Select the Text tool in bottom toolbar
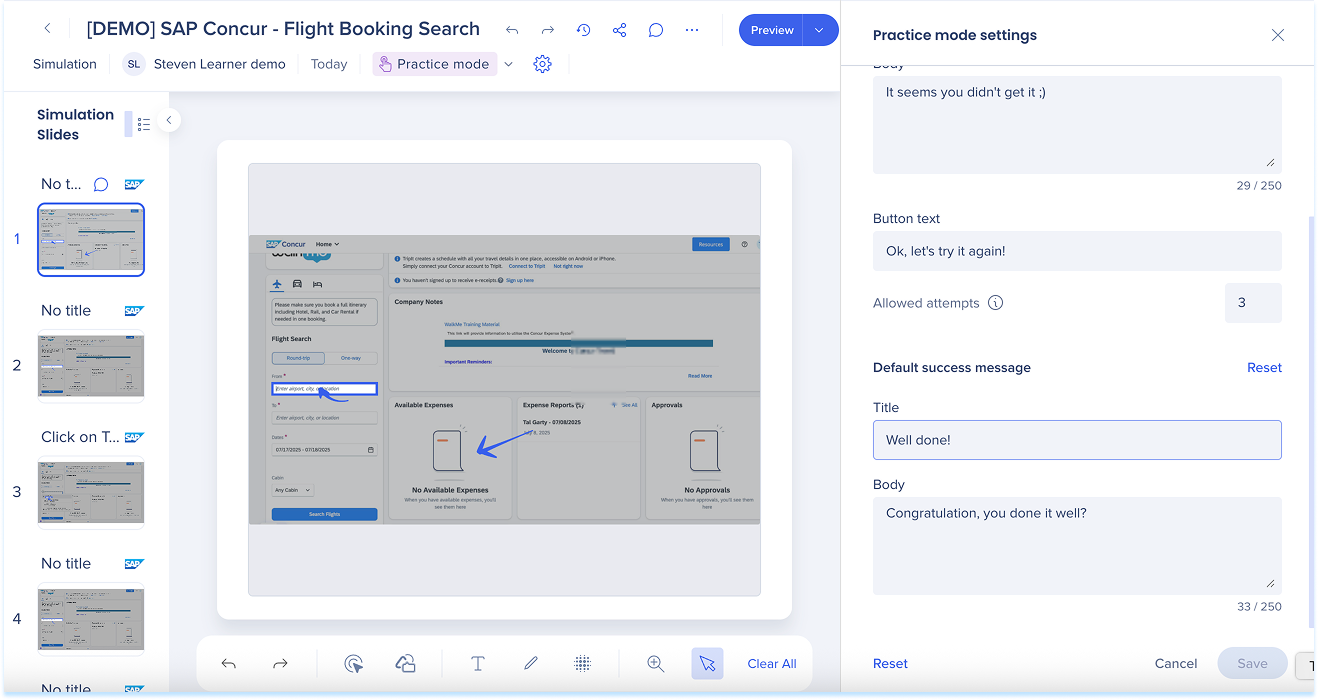The width and height of the screenshot is (1318, 700). coord(478,663)
